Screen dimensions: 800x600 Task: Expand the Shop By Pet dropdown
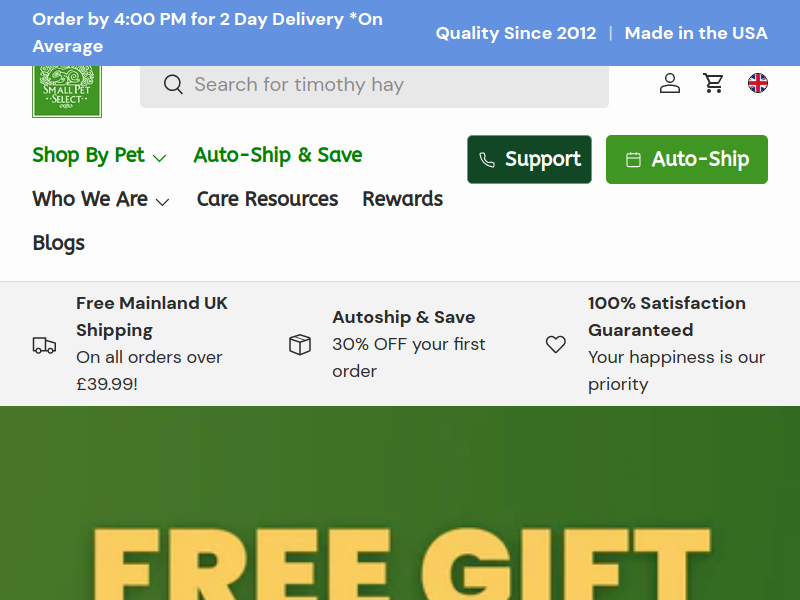point(99,155)
